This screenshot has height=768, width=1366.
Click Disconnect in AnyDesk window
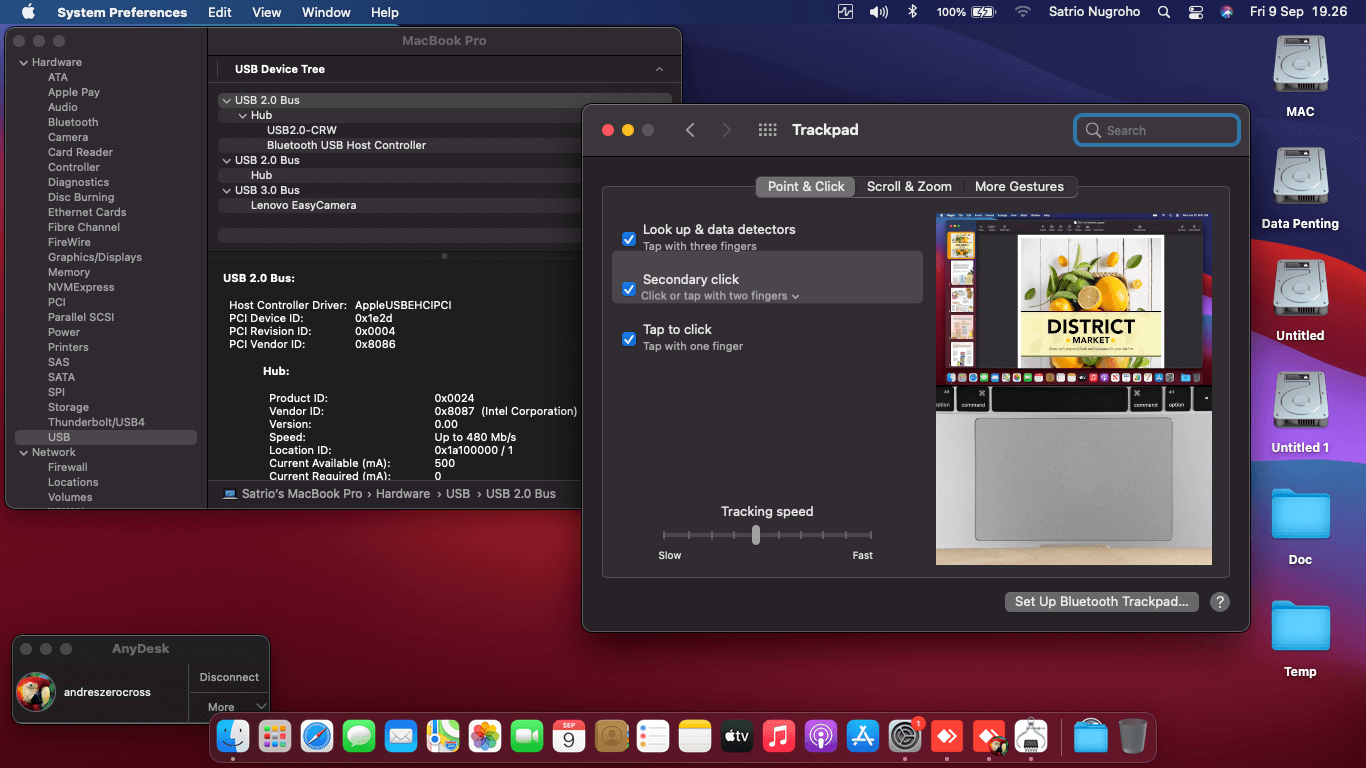click(229, 677)
